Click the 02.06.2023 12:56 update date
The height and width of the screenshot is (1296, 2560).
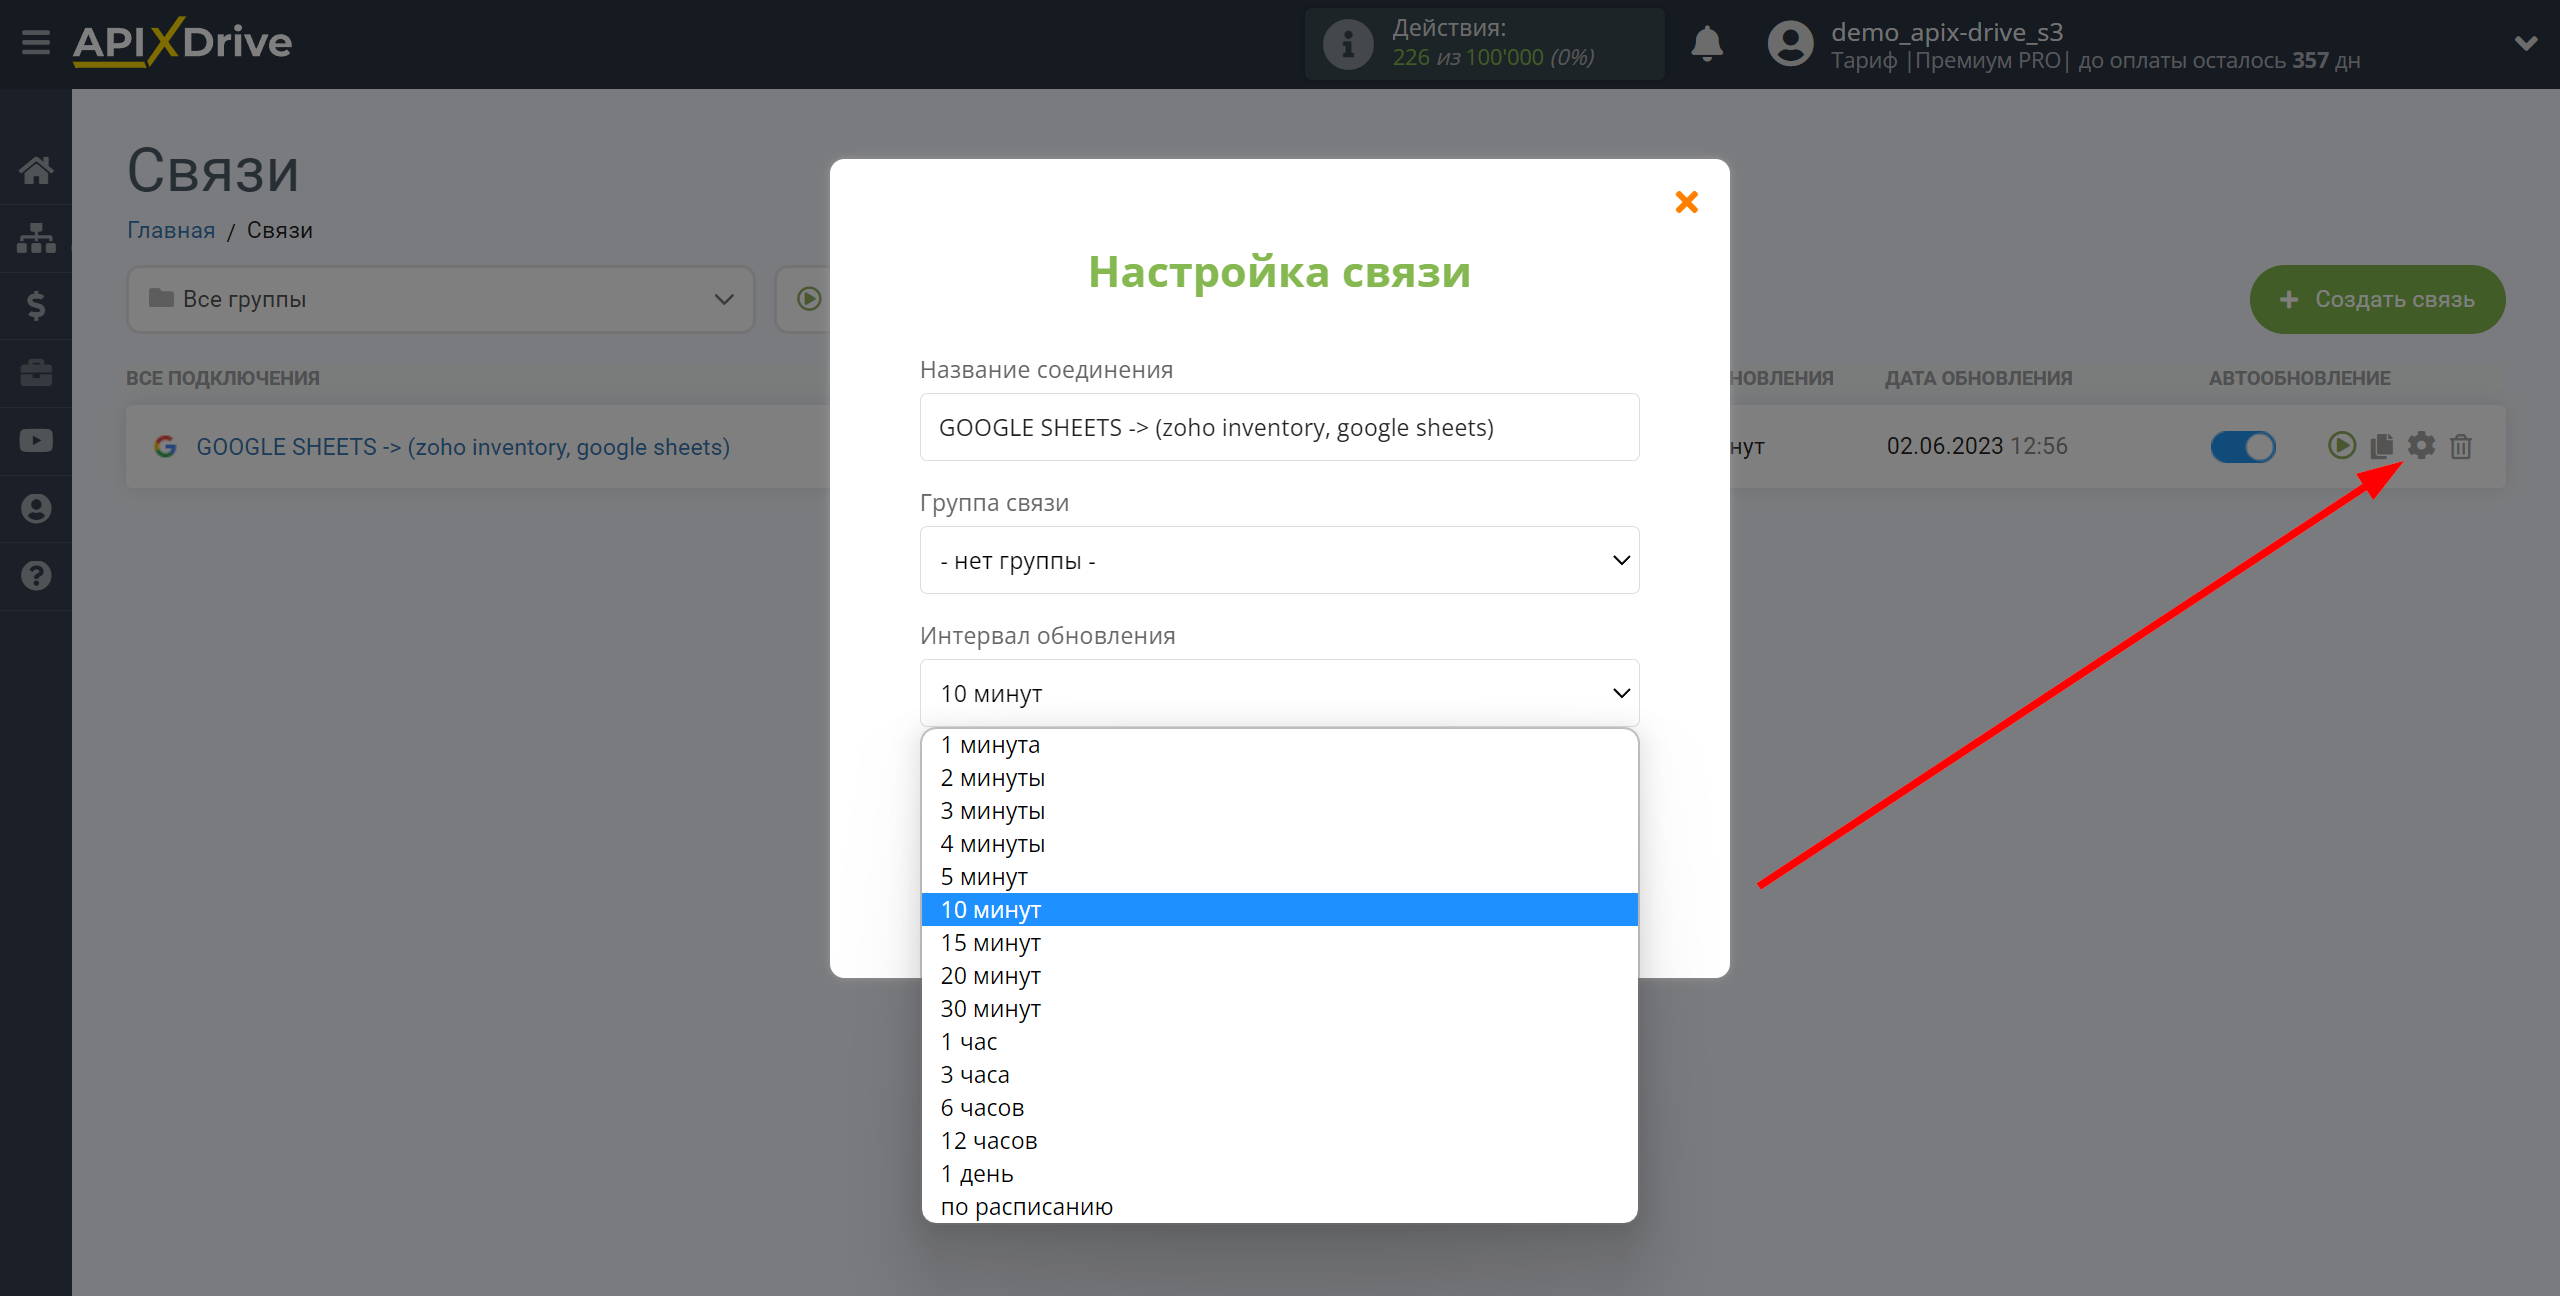(1977, 446)
